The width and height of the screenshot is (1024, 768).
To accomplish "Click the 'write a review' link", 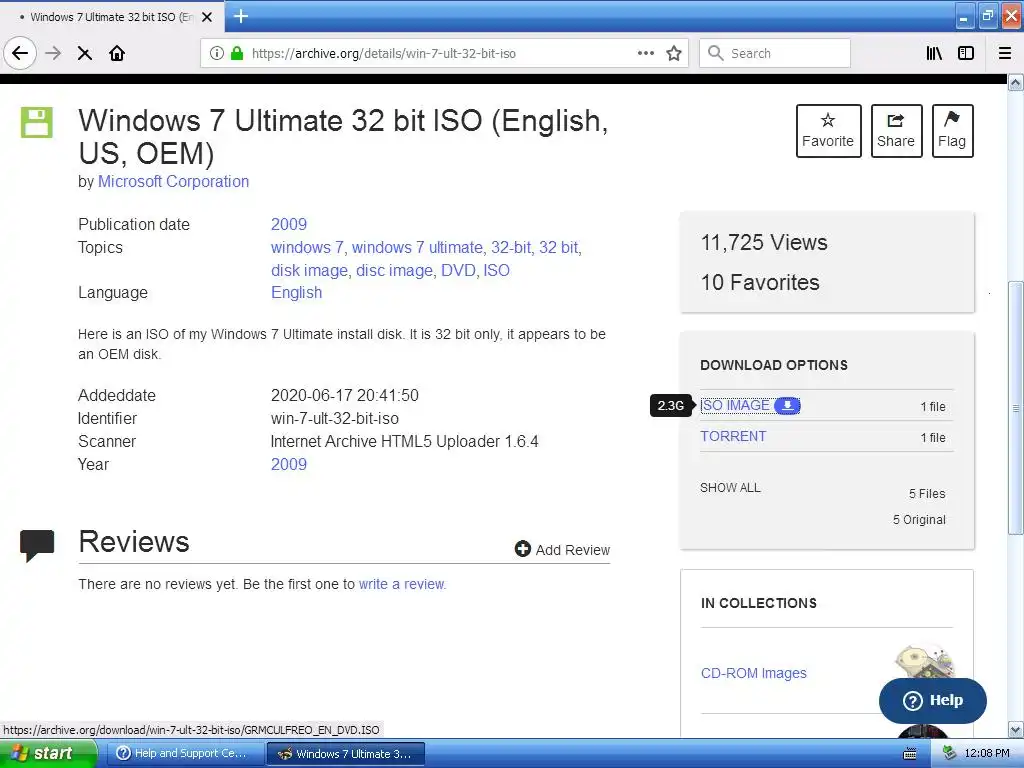I will coord(402,584).
